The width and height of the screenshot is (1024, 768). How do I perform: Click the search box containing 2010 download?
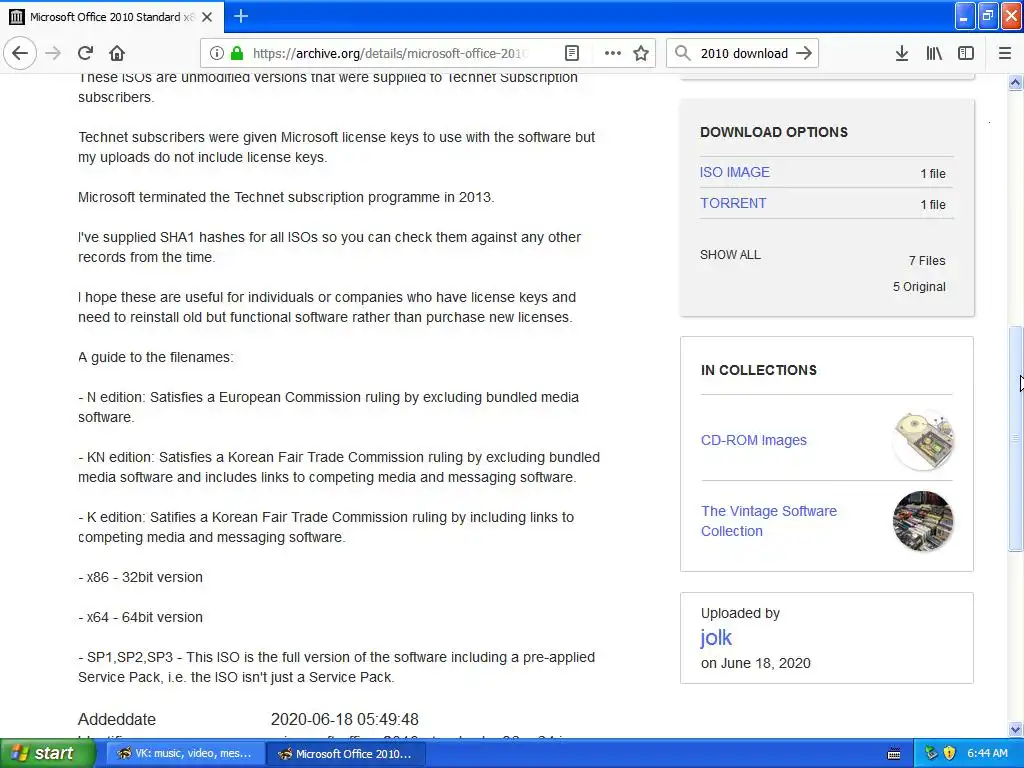[744, 53]
